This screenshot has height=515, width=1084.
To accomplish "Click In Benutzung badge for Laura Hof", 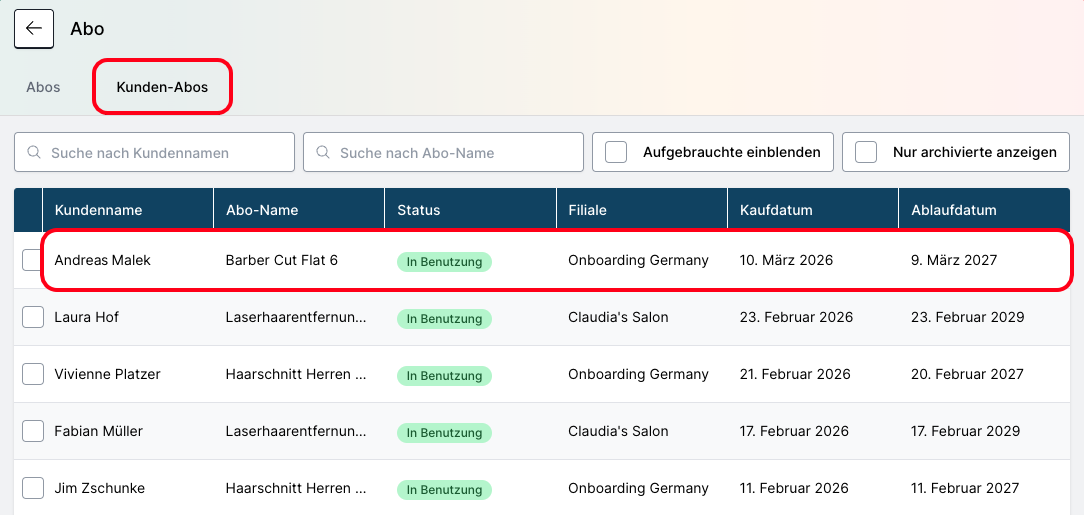I will point(444,319).
